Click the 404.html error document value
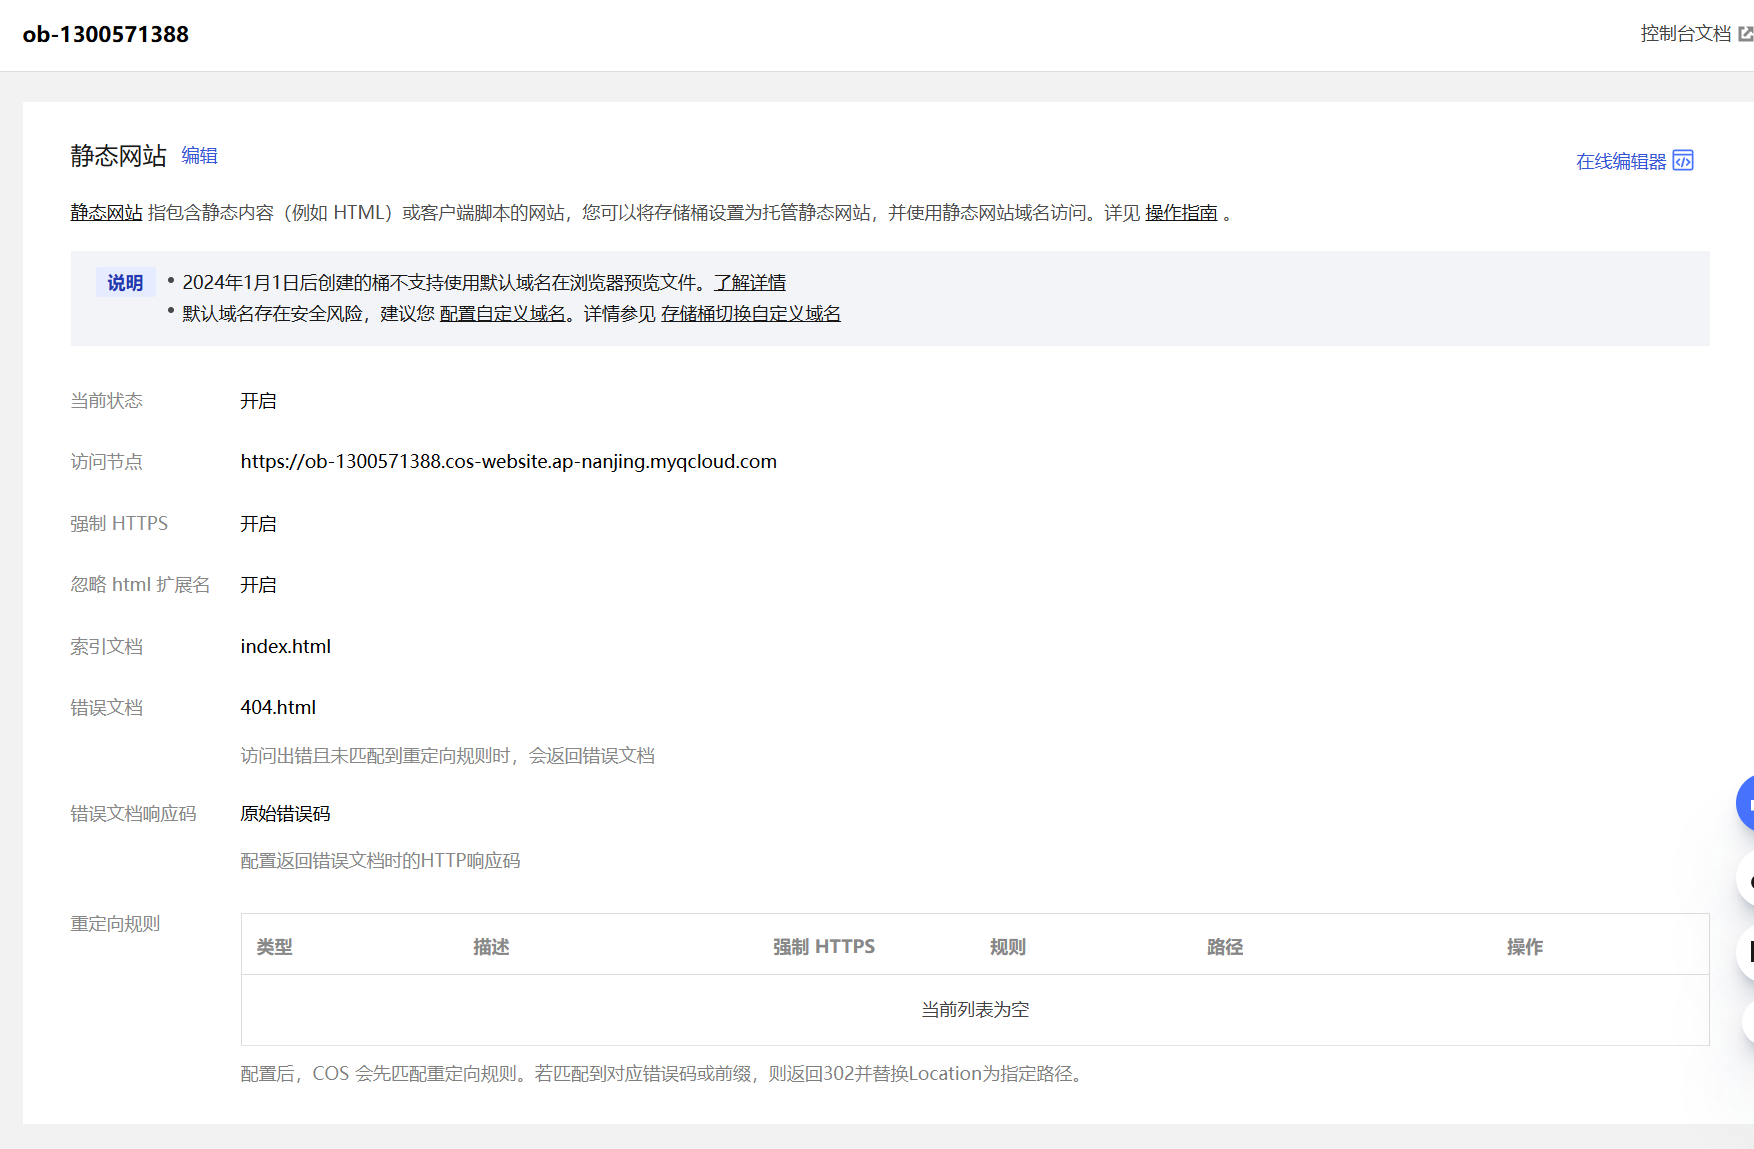 [278, 708]
